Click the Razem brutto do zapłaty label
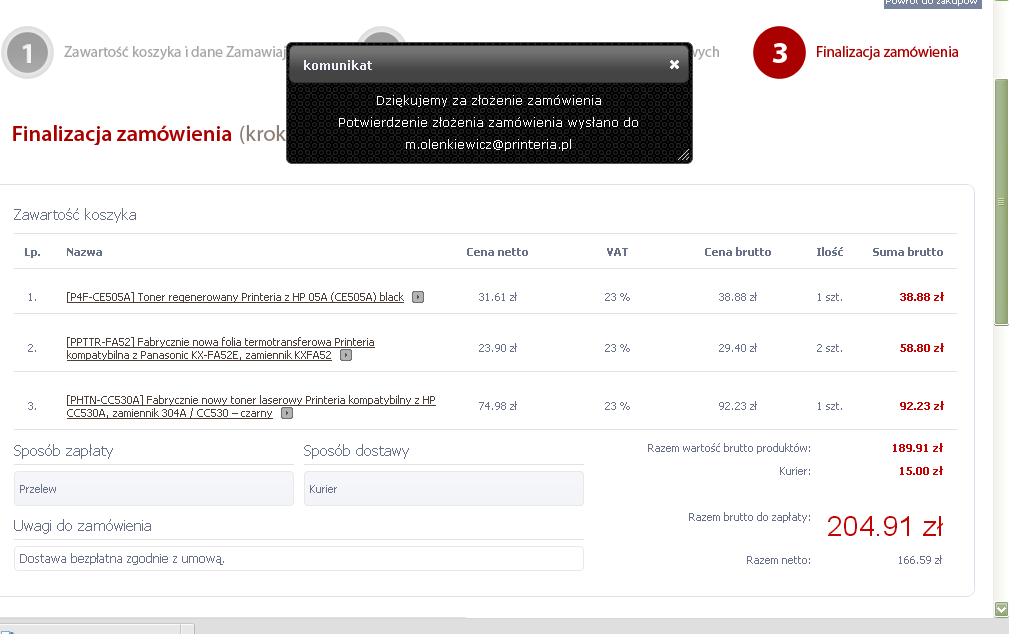This screenshot has width=1009, height=634. [x=749, y=517]
